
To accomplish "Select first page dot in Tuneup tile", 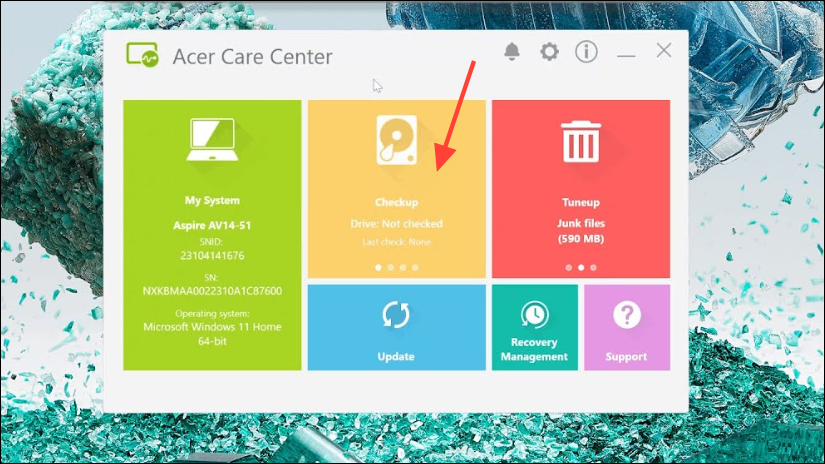I will pyautogui.click(x=569, y=267).
